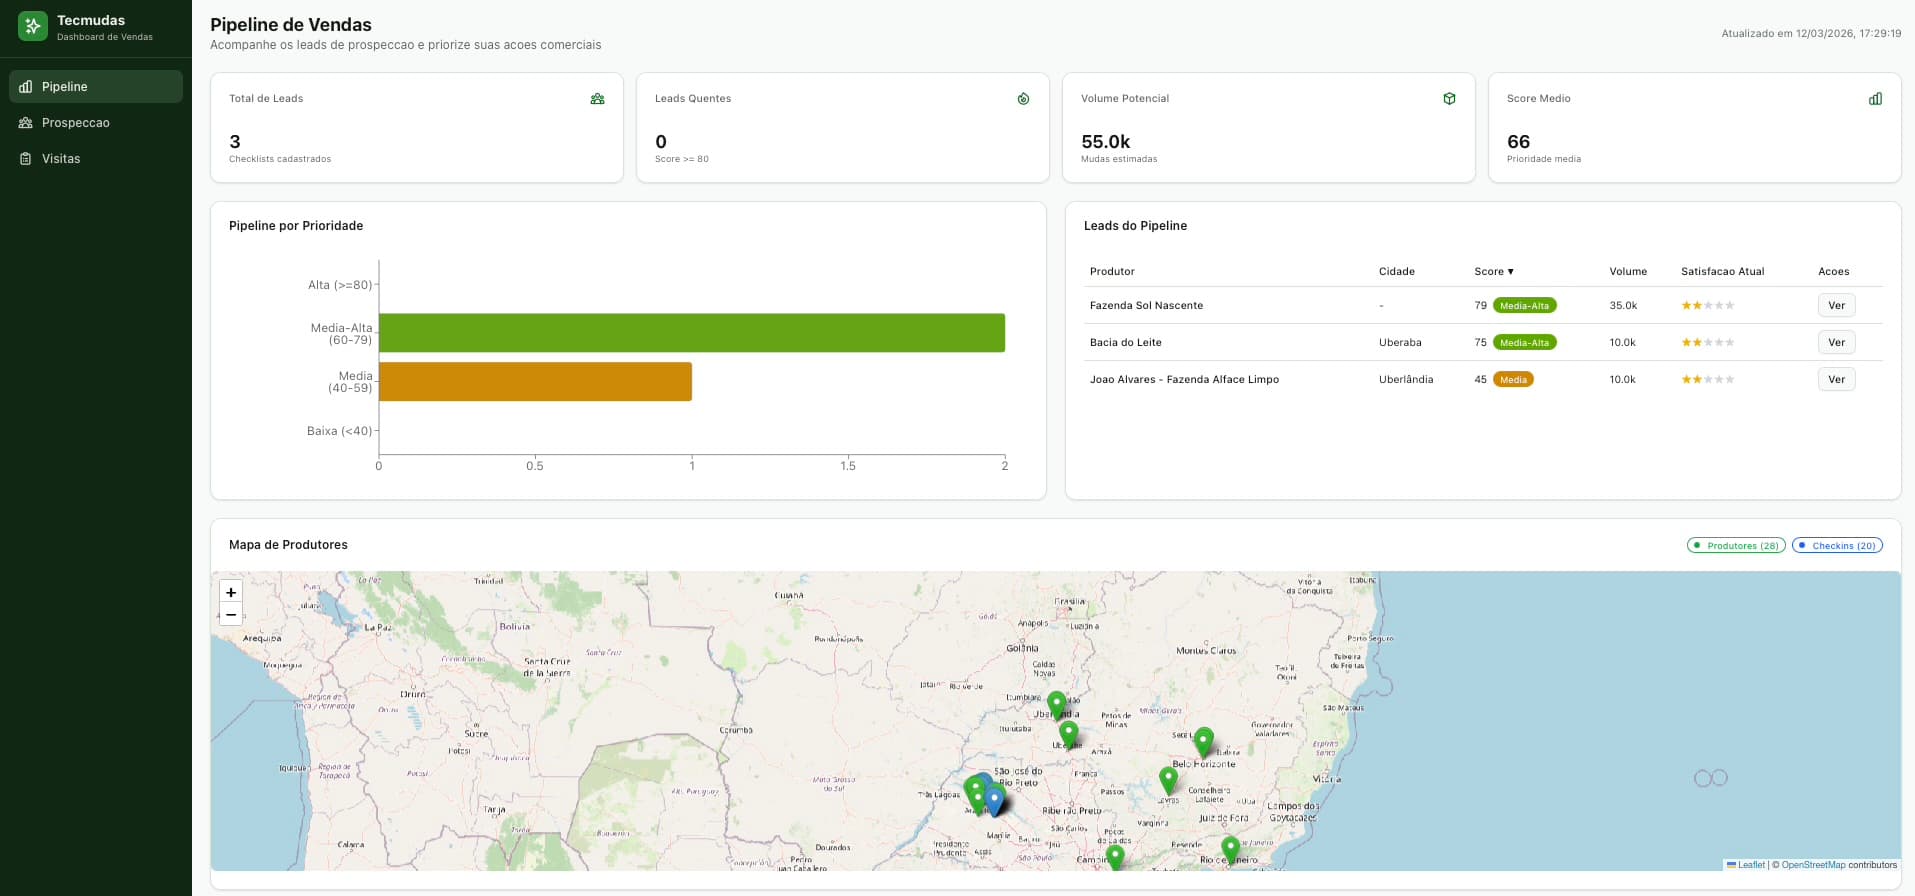Click the Mapa de Produtores heading
Screen dimensions: 1915x896
click(x=288, y=545)
